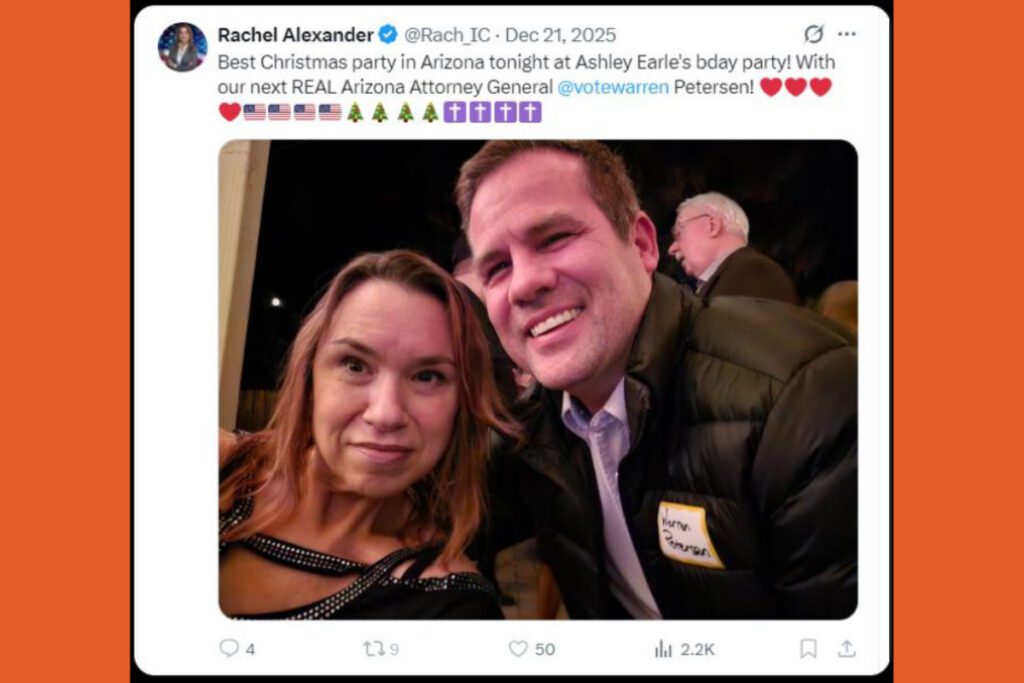This screenshot has height=683, width=1024.
Task: Click the heart icon to like
Action: pyautogui.click(x=518, y=648)
